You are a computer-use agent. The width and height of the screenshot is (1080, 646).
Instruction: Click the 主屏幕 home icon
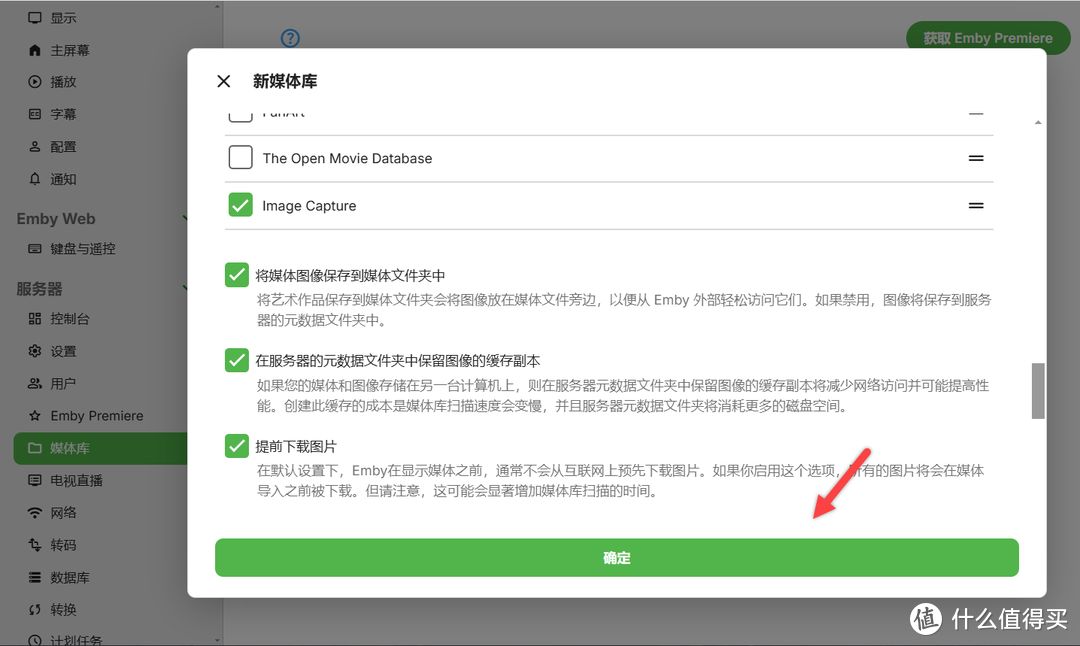[x=34, y=50]
